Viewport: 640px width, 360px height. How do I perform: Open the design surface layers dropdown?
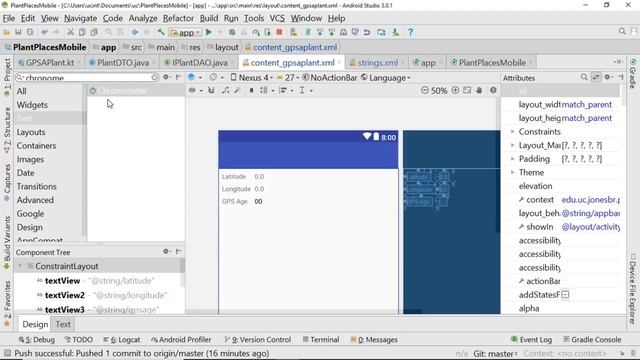click(194, 77)
